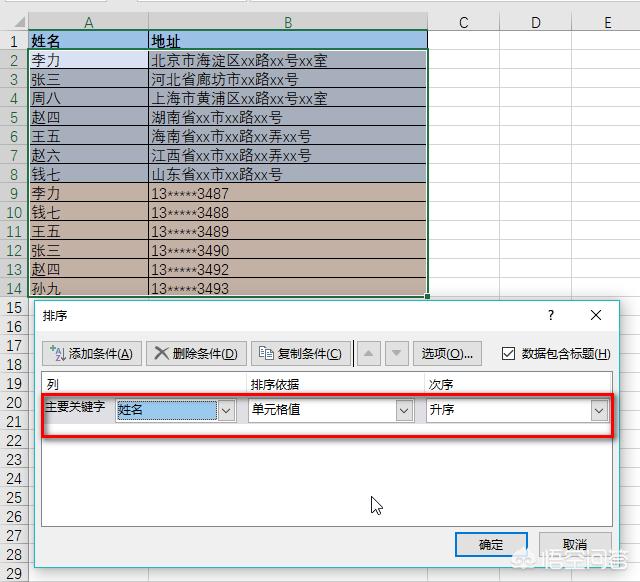The height and width of the screenshot is (582, 640).
Task: Select name cell 李力 in row 2
Action: click(89, 60)
